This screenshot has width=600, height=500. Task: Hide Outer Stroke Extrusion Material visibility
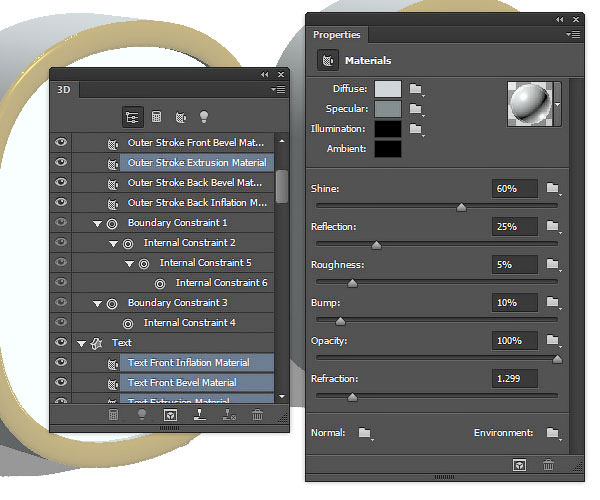pyautogui.click(x=61, y=162)
